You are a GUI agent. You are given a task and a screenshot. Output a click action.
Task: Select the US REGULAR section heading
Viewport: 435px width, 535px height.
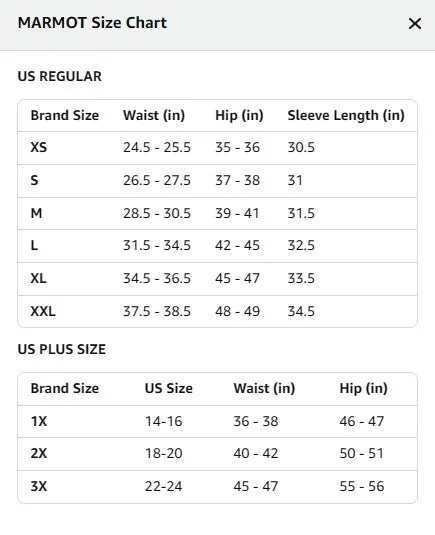point(60,76)
